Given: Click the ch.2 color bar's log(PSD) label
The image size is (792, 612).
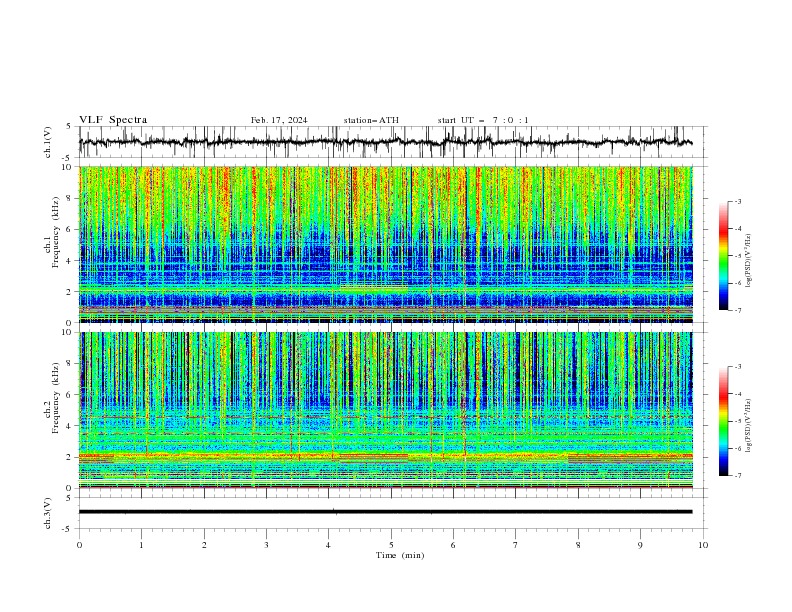Looking at the screenshot, I should click(749, 426).
